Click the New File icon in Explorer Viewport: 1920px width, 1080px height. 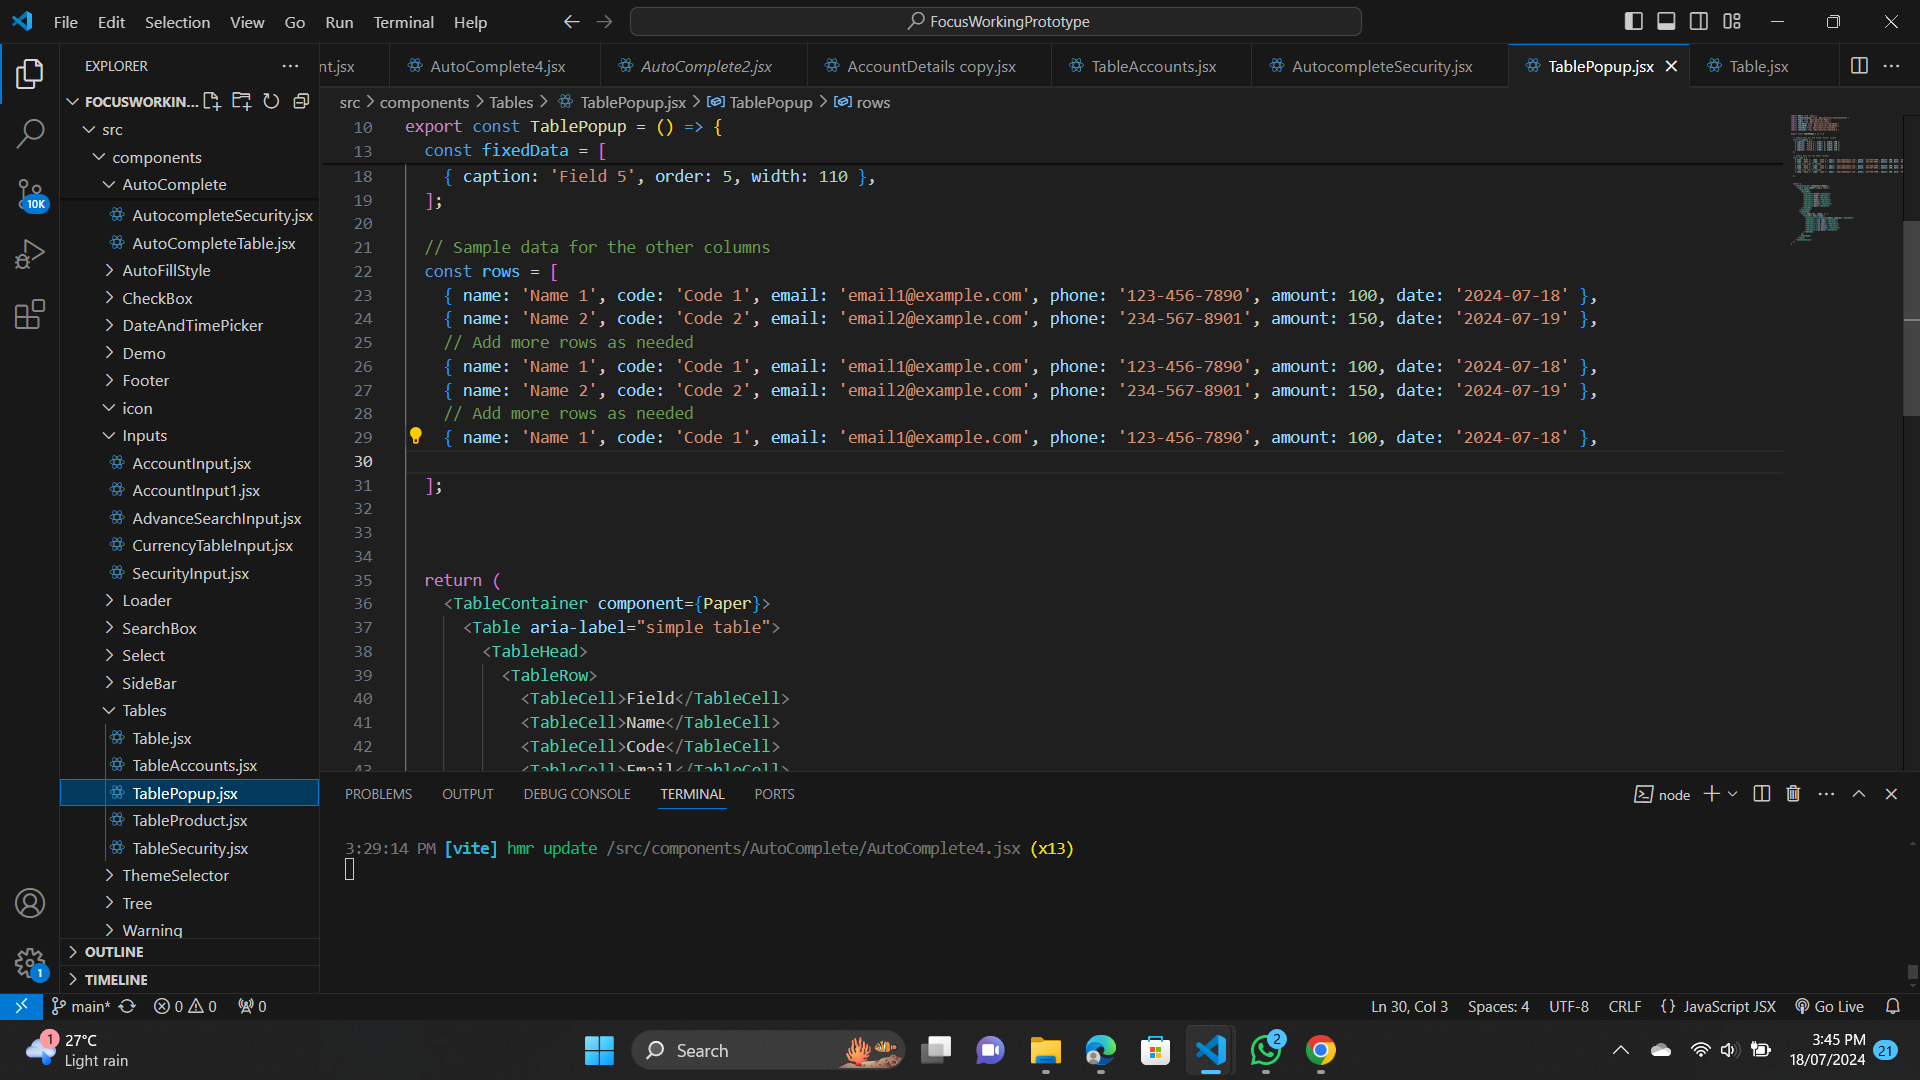[211, 101]
